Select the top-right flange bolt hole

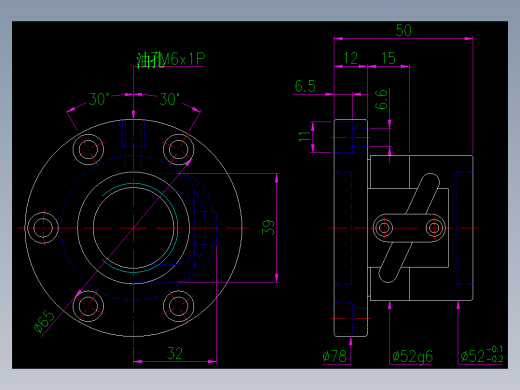[x=178, y=149]
